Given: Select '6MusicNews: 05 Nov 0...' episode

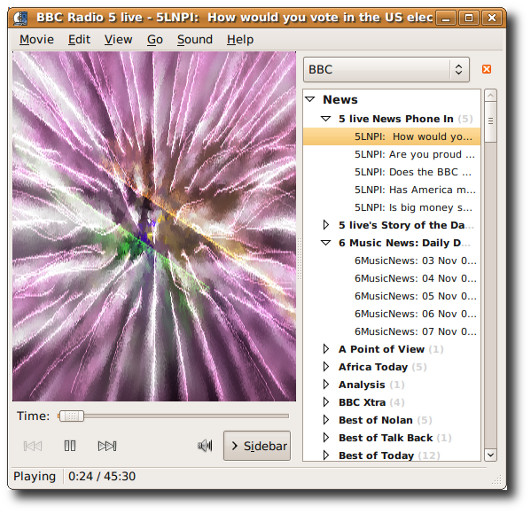Looking at the screenshot, I should pyautogui.click(x=391, y=296).
